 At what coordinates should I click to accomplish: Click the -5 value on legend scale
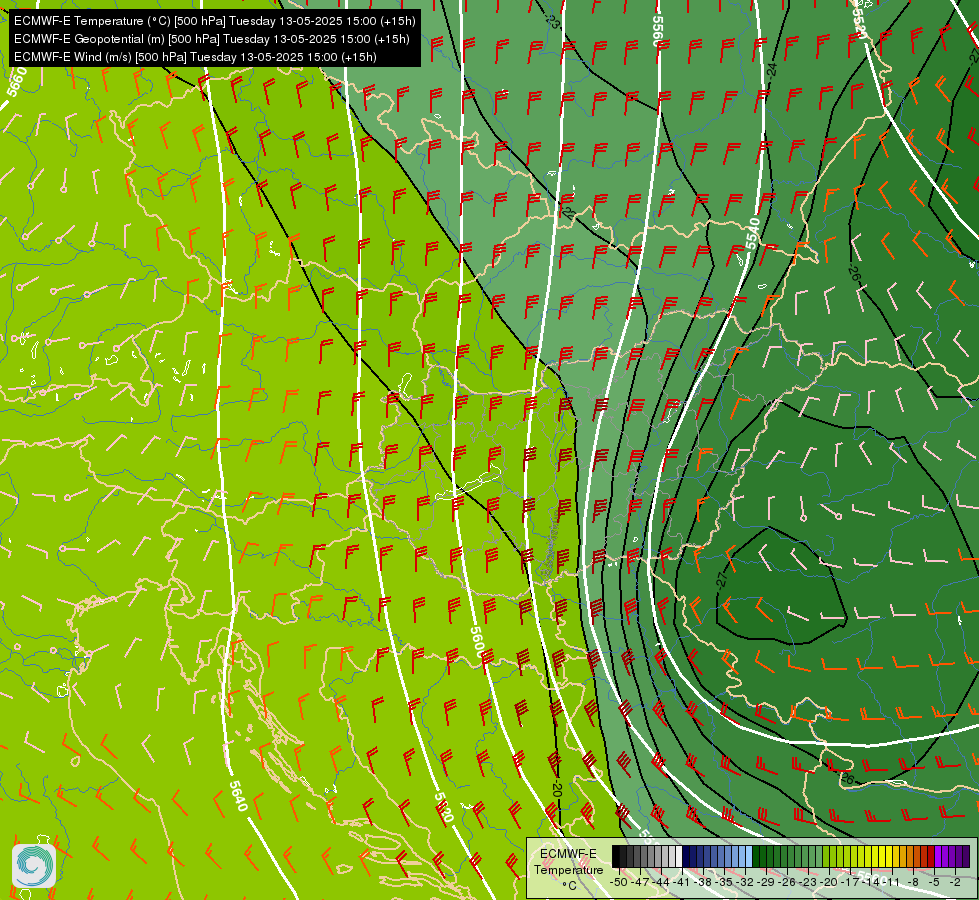pyautogui.click(x=934, y=882)
